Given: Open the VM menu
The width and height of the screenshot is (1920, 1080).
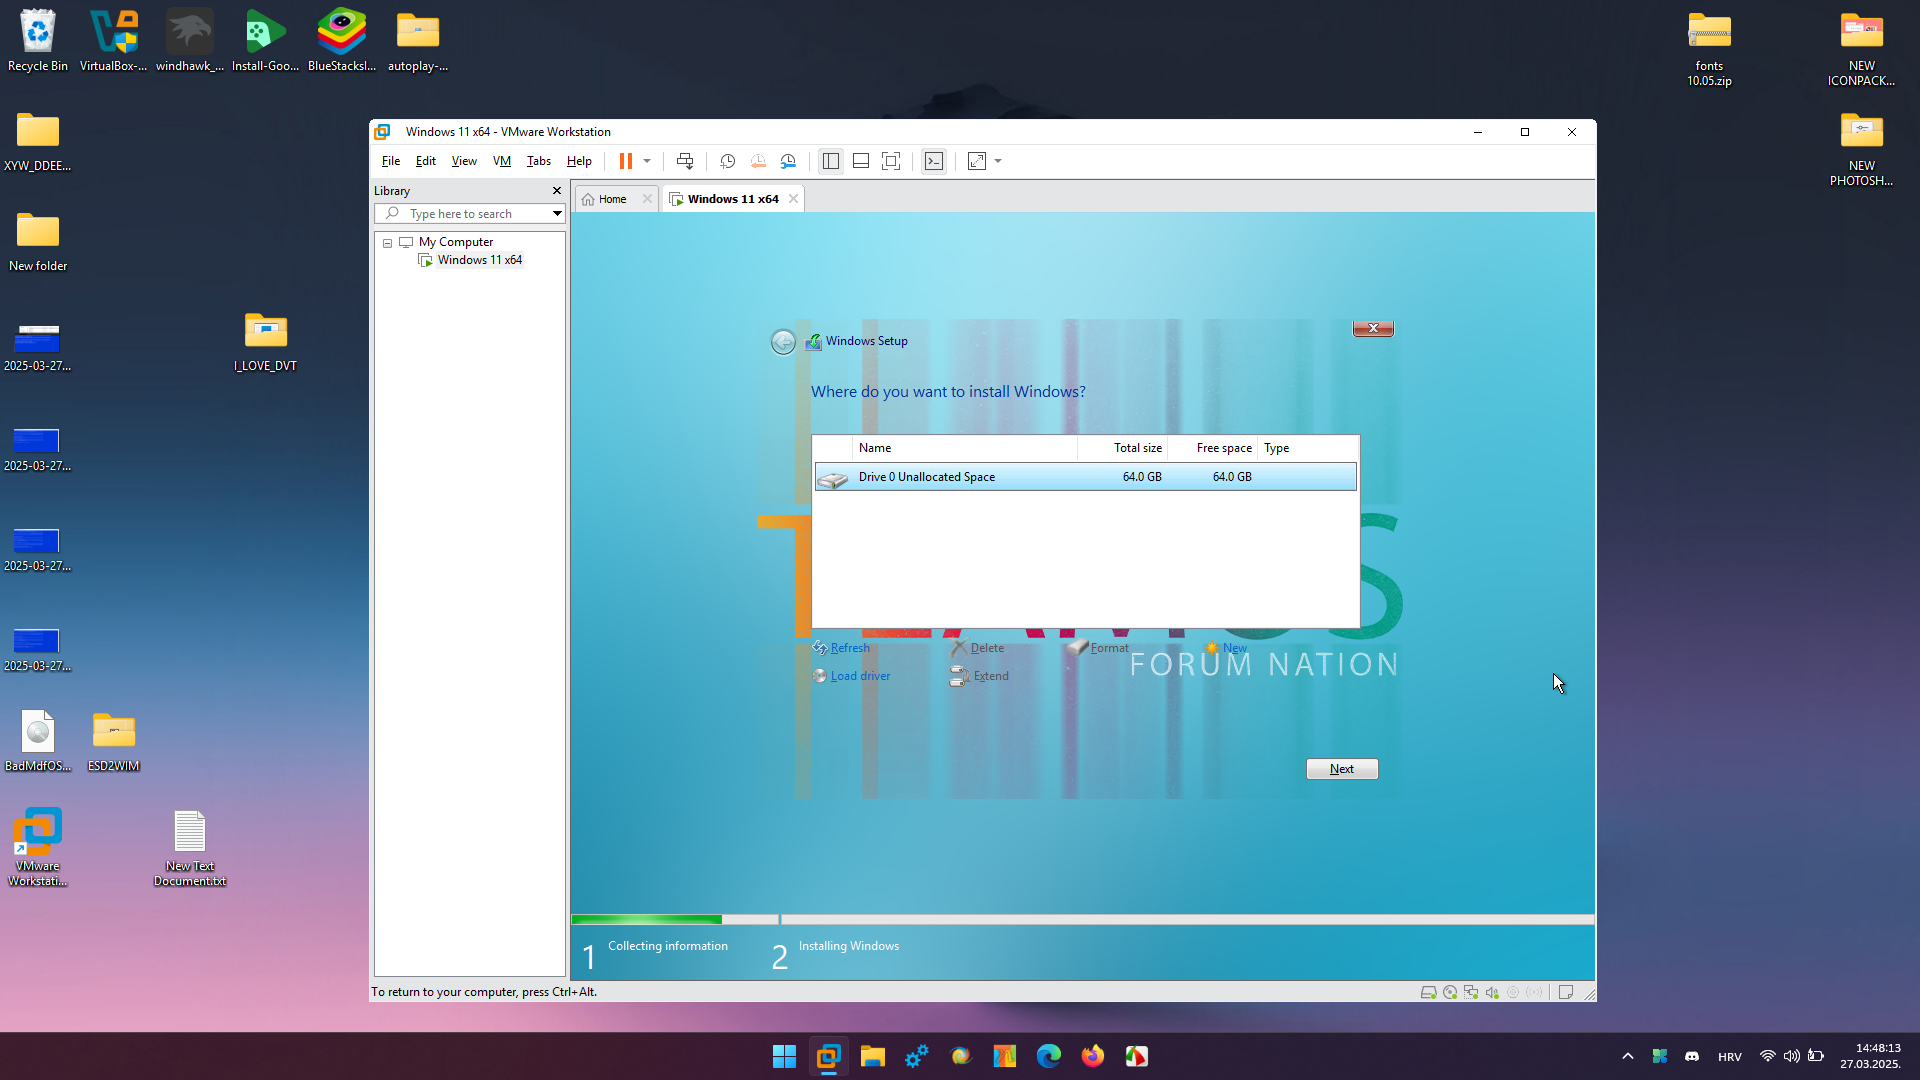Looking at the screenshot, I should click(x=502, y=161).
